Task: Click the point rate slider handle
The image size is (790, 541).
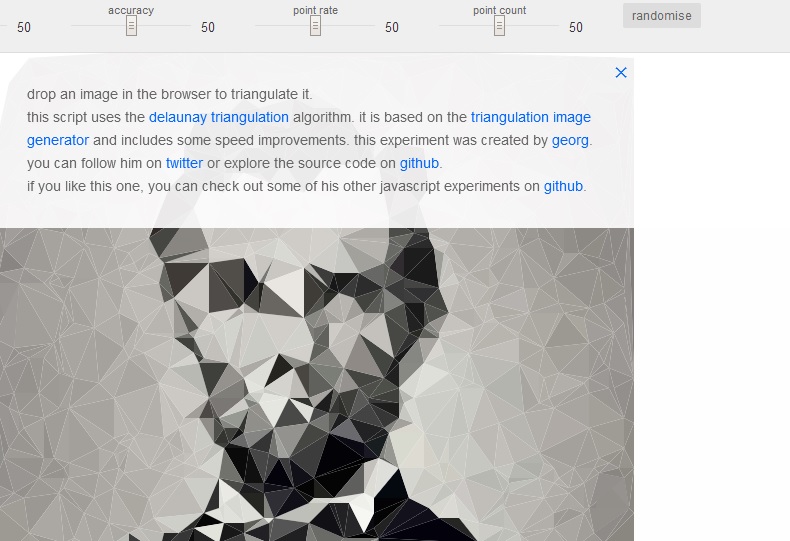Action: pyautogui.click(x=315, y=27)
